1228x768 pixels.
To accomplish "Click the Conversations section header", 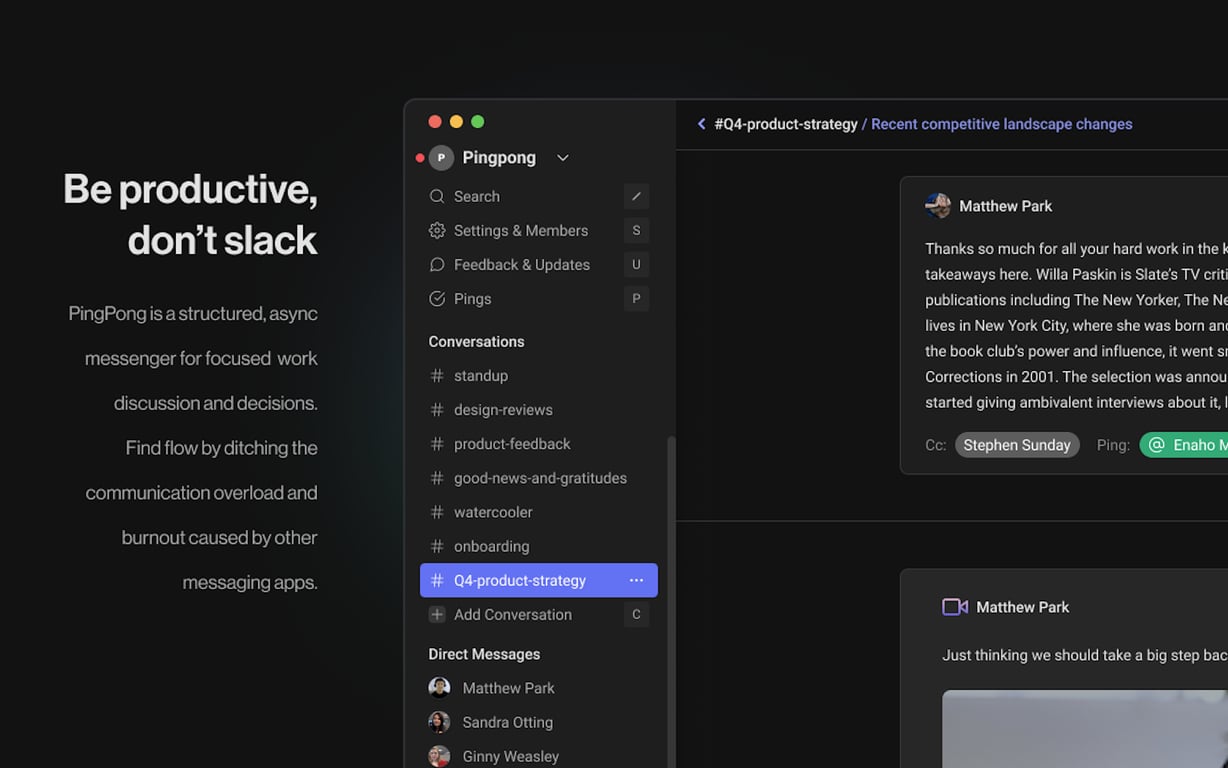I will point(476,342).
